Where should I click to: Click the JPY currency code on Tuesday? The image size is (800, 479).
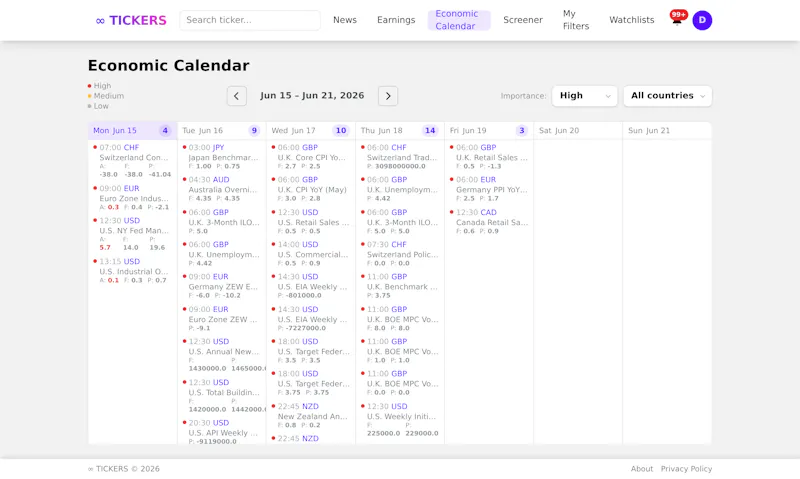pyautogui.click(x=218, y=147)
